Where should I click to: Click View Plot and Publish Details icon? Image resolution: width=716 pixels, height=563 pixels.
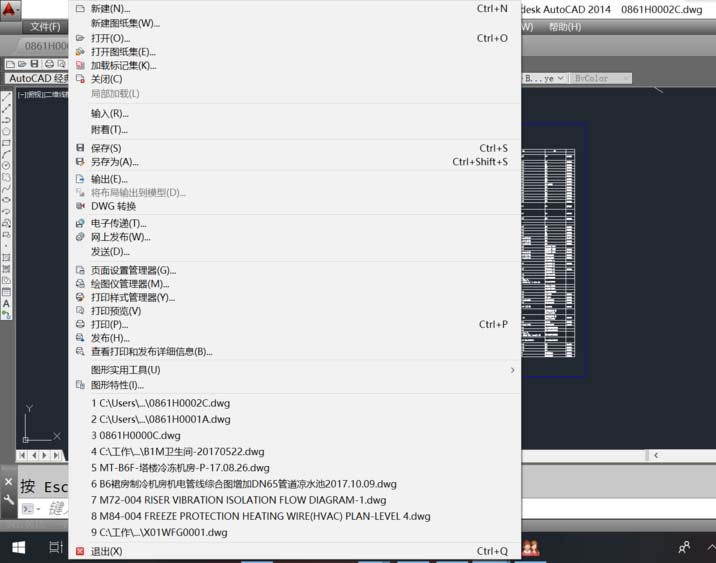pyautogui.click(x=80, y=351)
